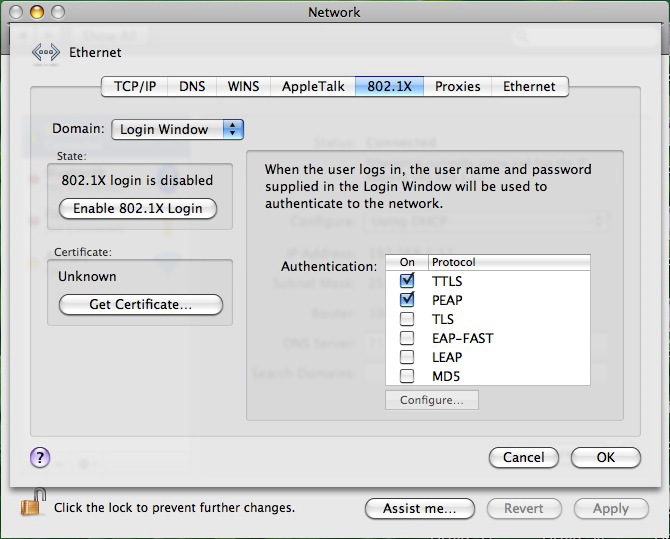Click the Protocol column header
The height and width of the screenshot is (539, 670).
pyautogui.click(x=509, y=262)
